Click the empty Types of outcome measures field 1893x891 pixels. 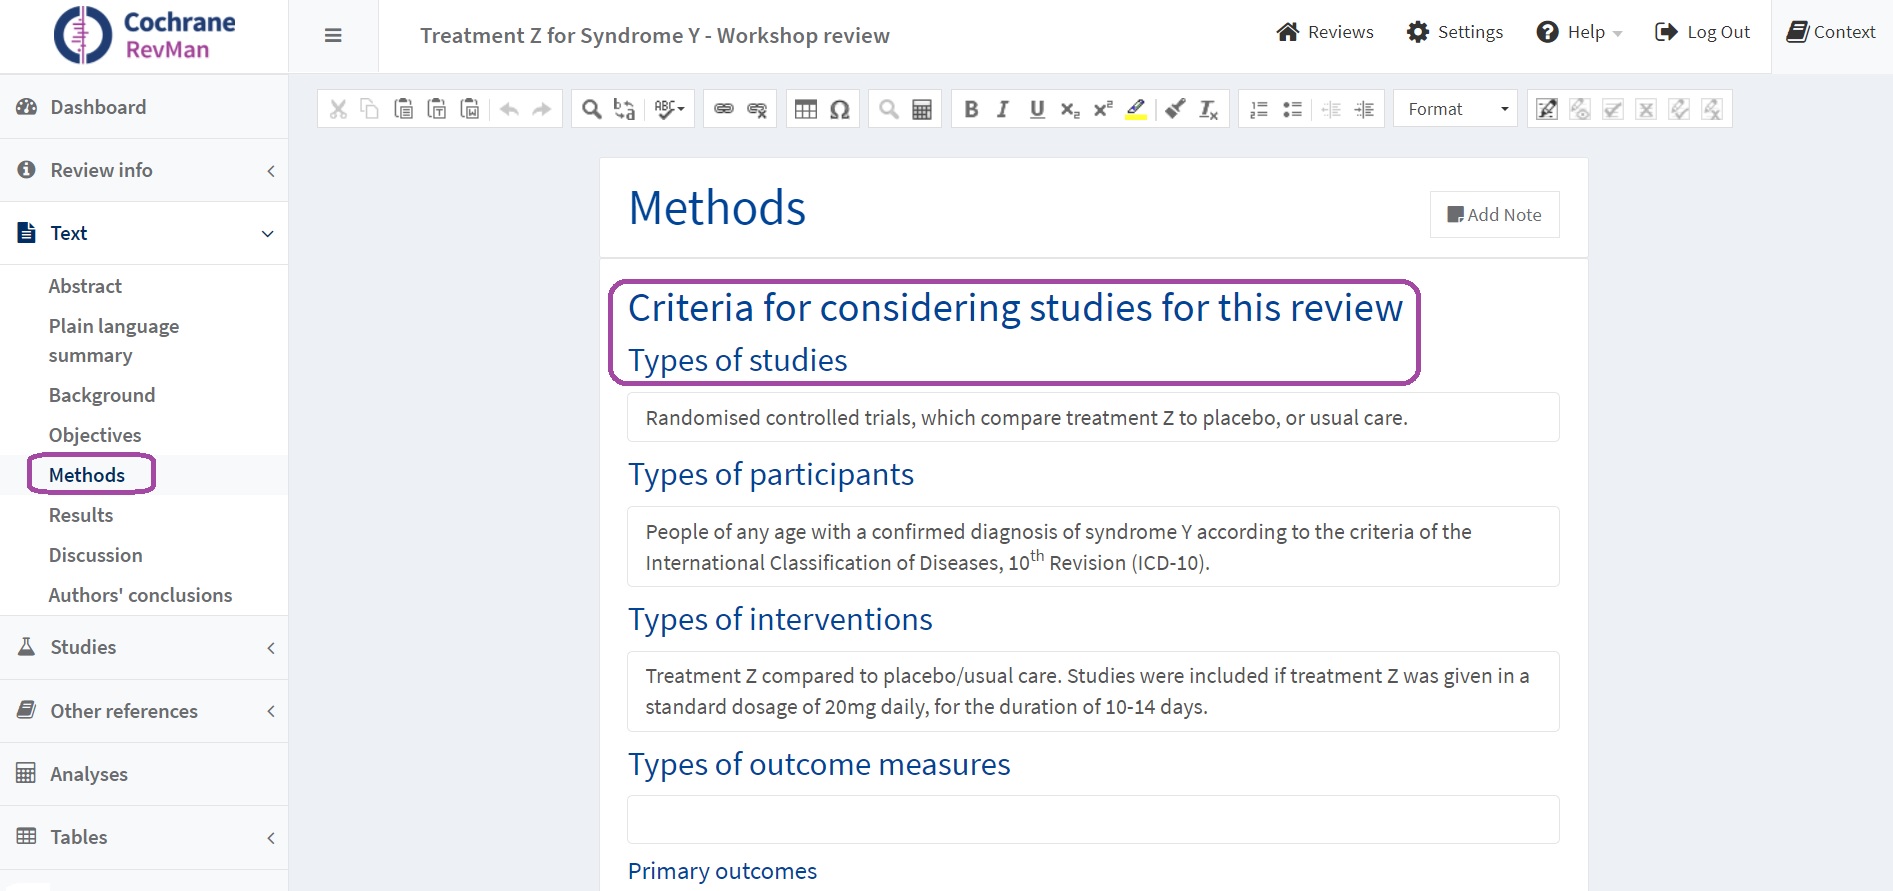click(x=1092, y=819)
